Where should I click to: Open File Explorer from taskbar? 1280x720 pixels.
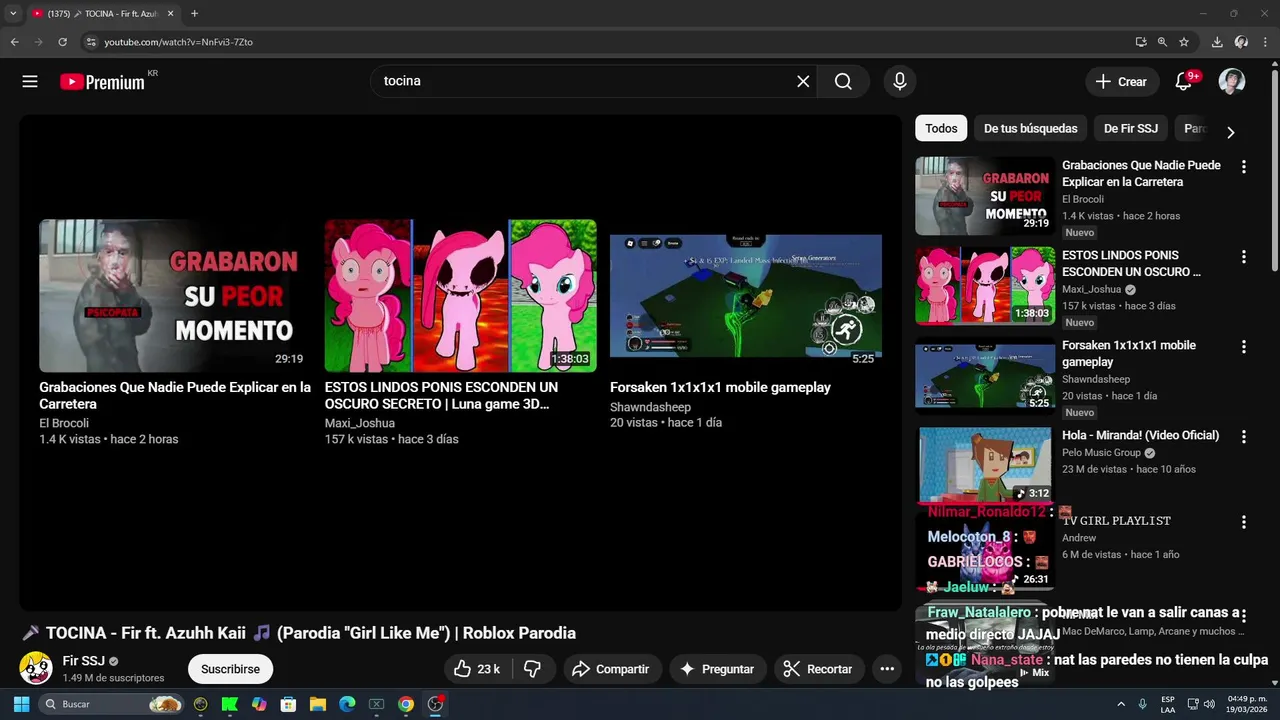[317, 704]
